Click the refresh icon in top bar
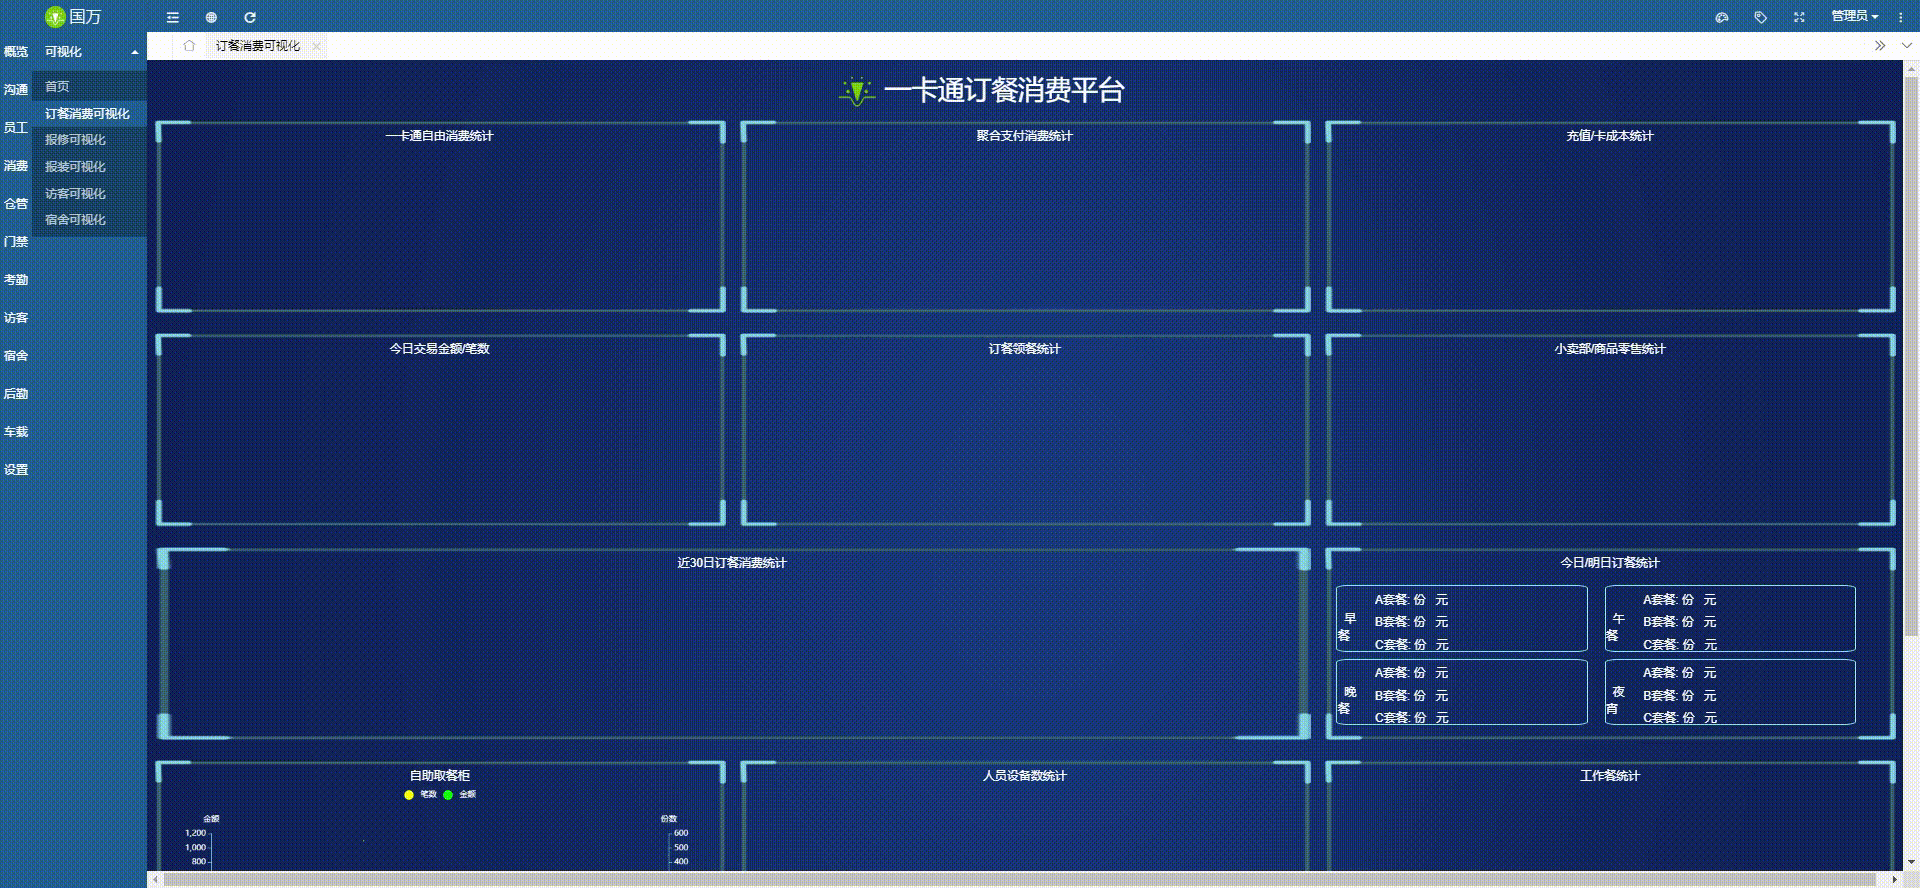The height and width of the screenshot is (888, 1920). tap(250, 17)
